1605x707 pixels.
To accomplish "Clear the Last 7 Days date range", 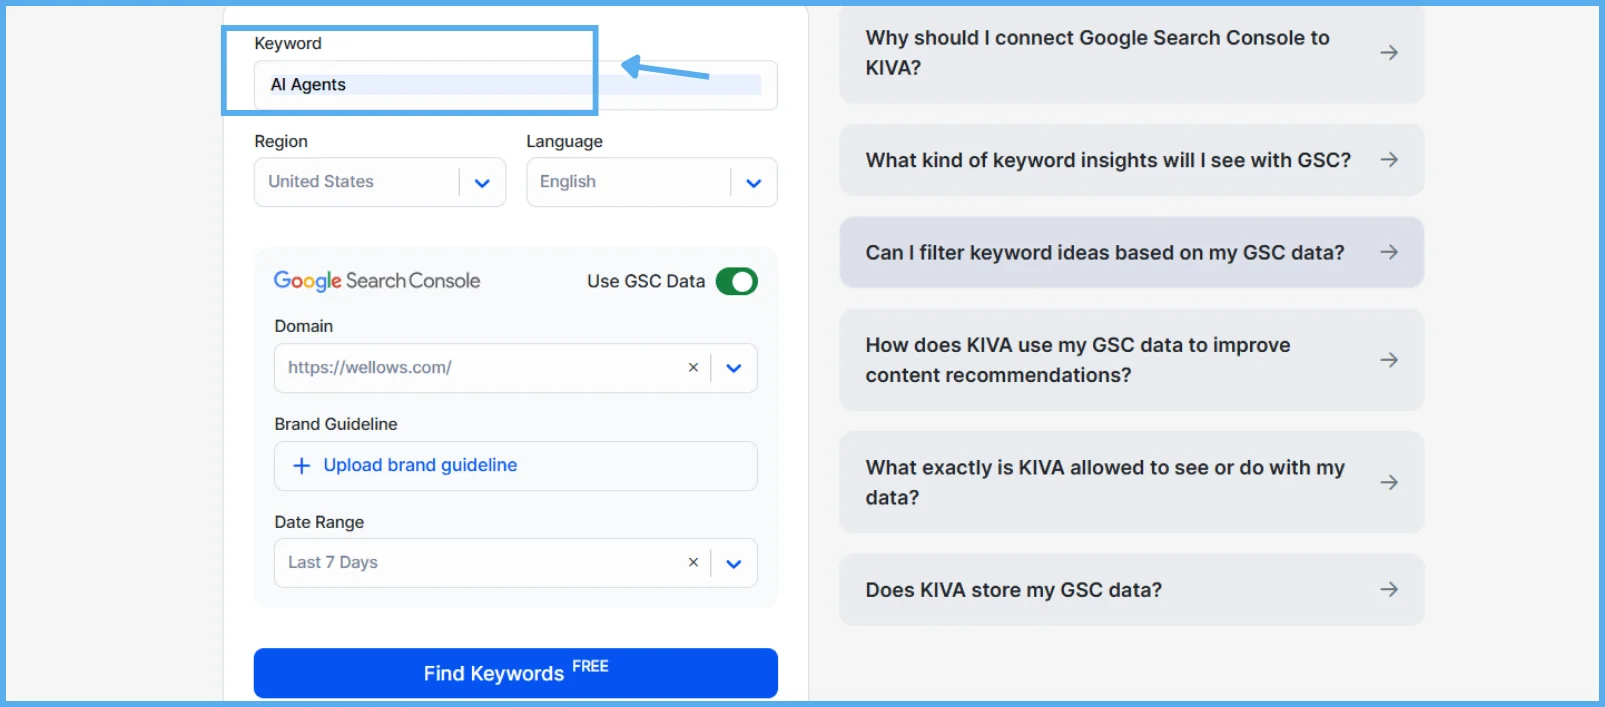I will (693, 563).
